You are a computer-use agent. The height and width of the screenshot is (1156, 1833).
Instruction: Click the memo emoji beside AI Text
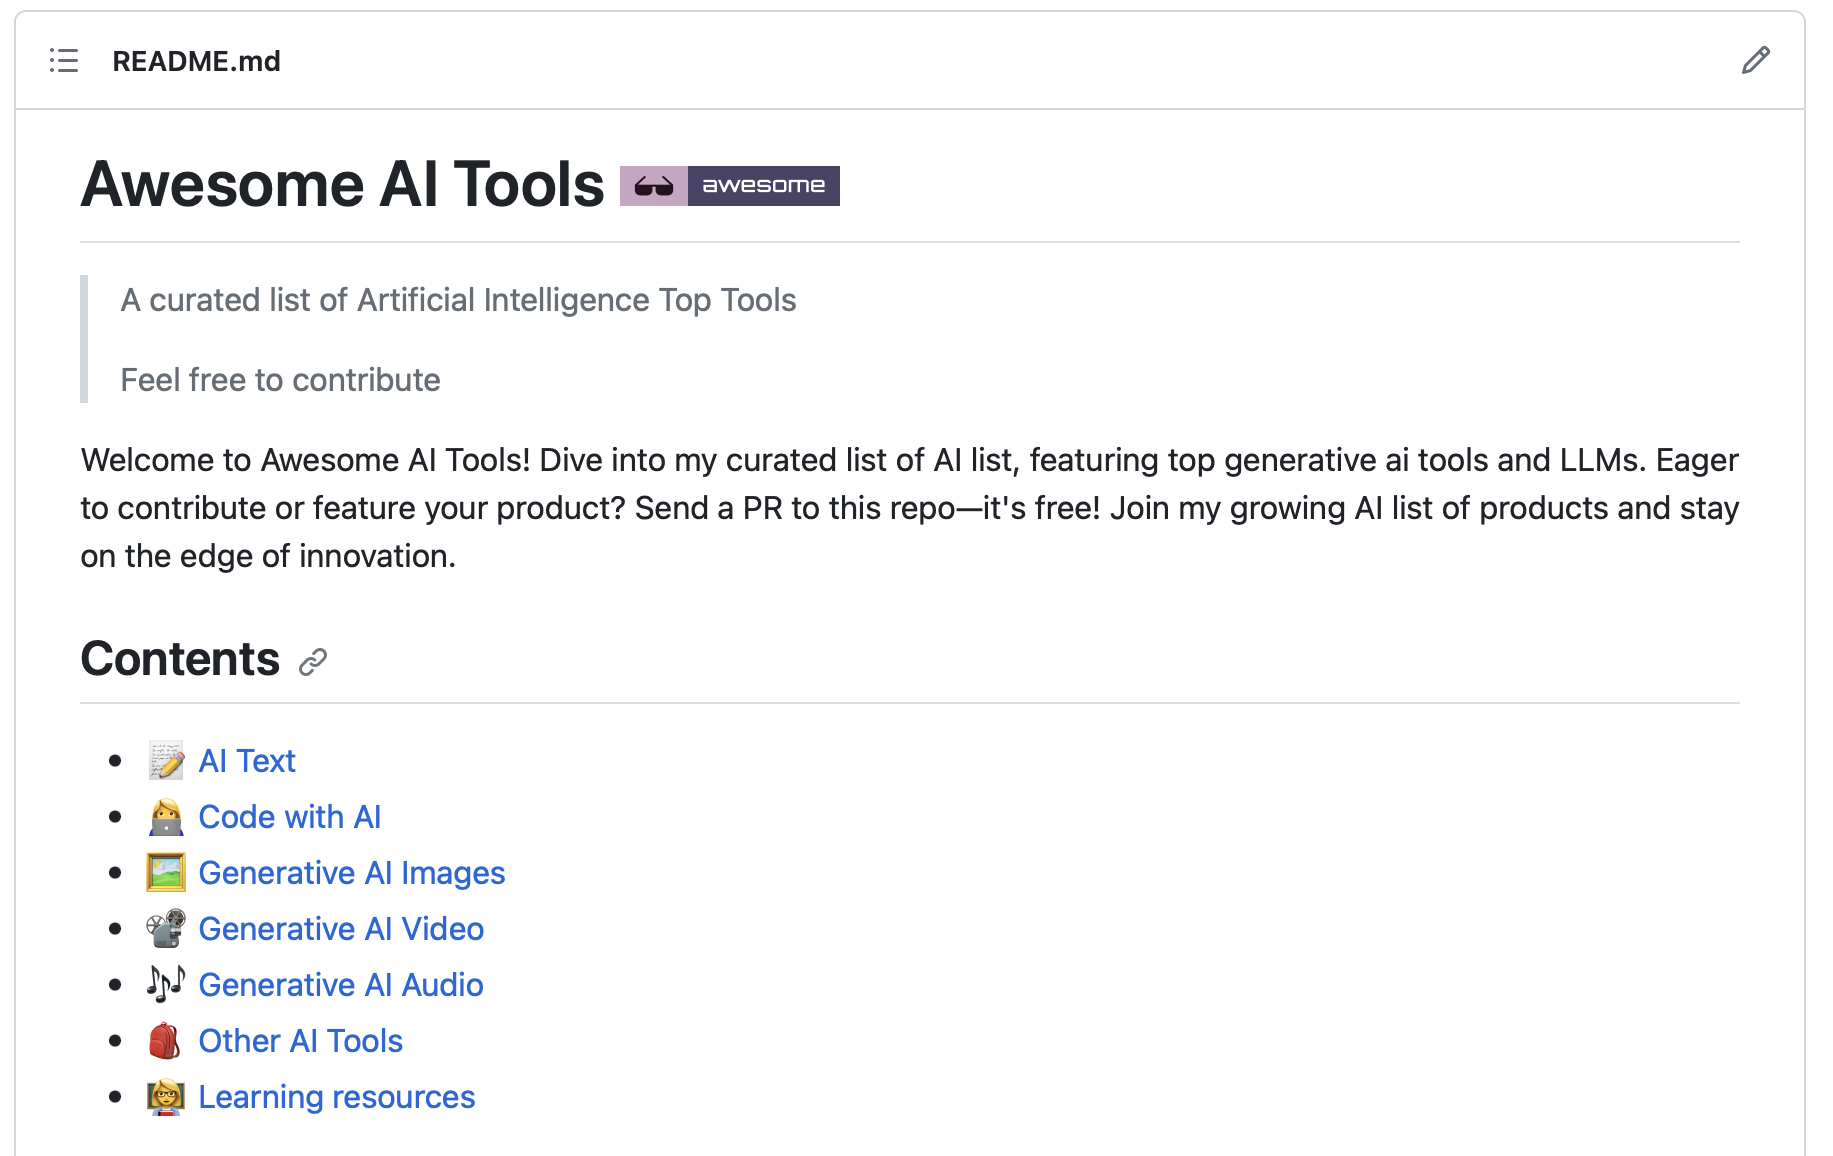[166, 761]
